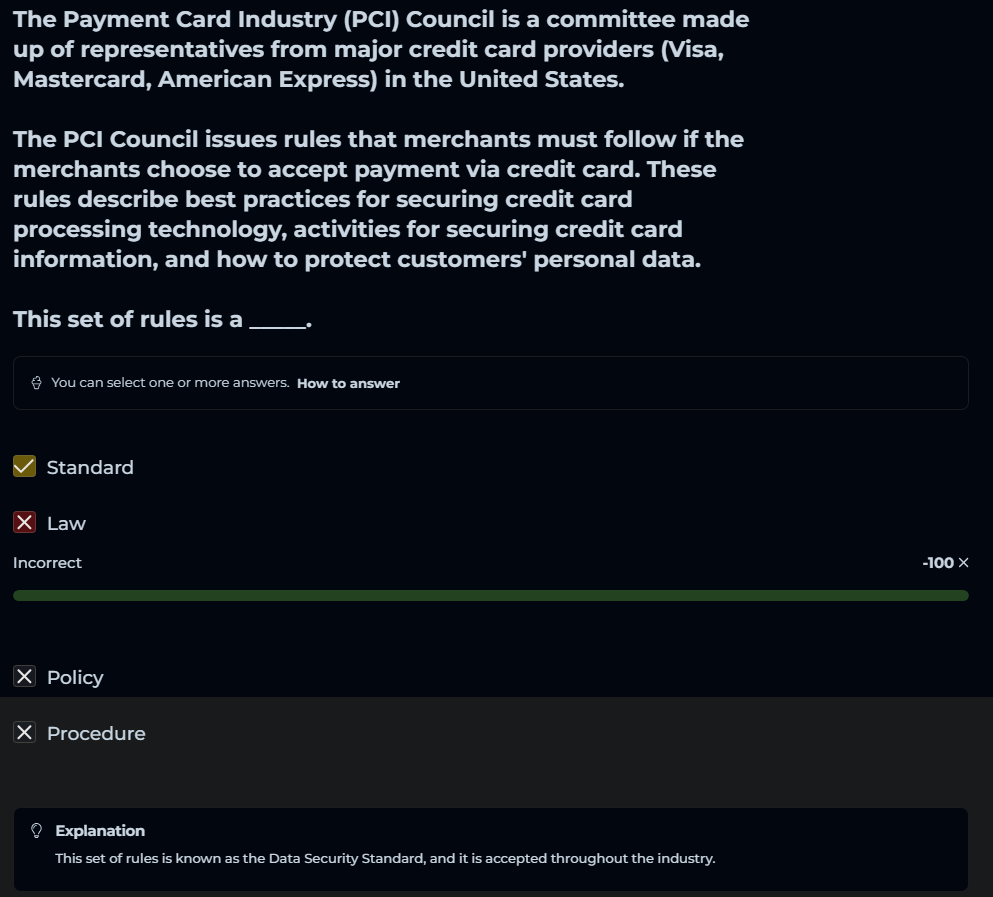
Task: Click the lightbulb icon in the answer hint
Action: pos(36,383)
